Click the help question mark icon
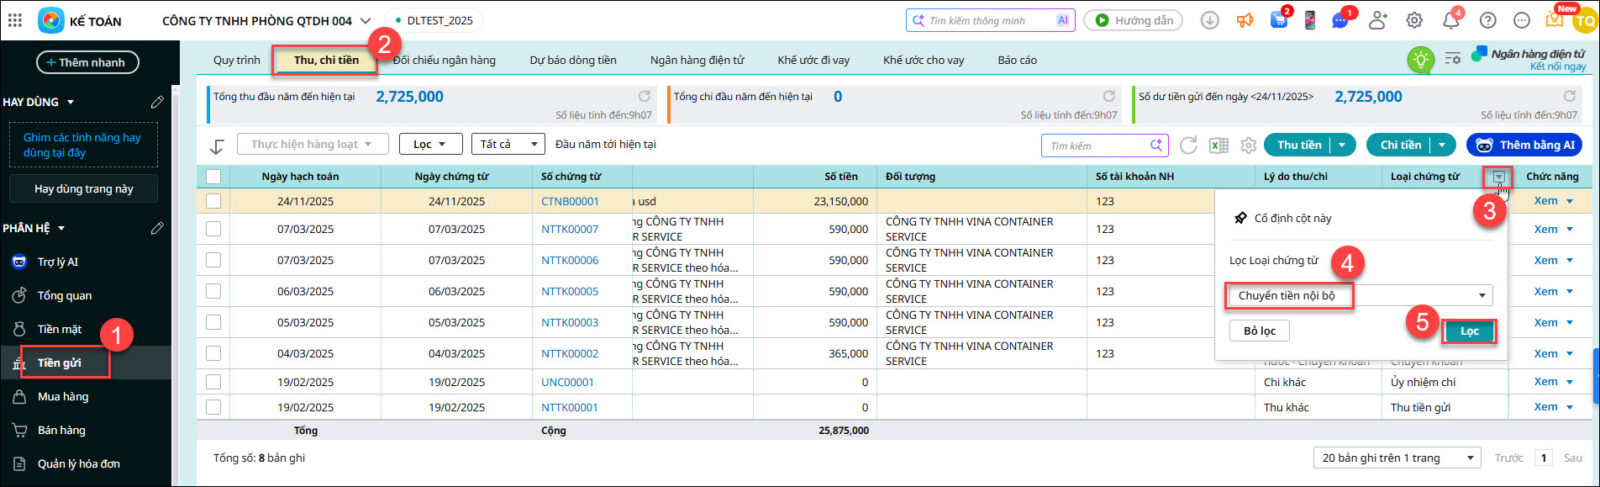 click(x=1488, y=20)
